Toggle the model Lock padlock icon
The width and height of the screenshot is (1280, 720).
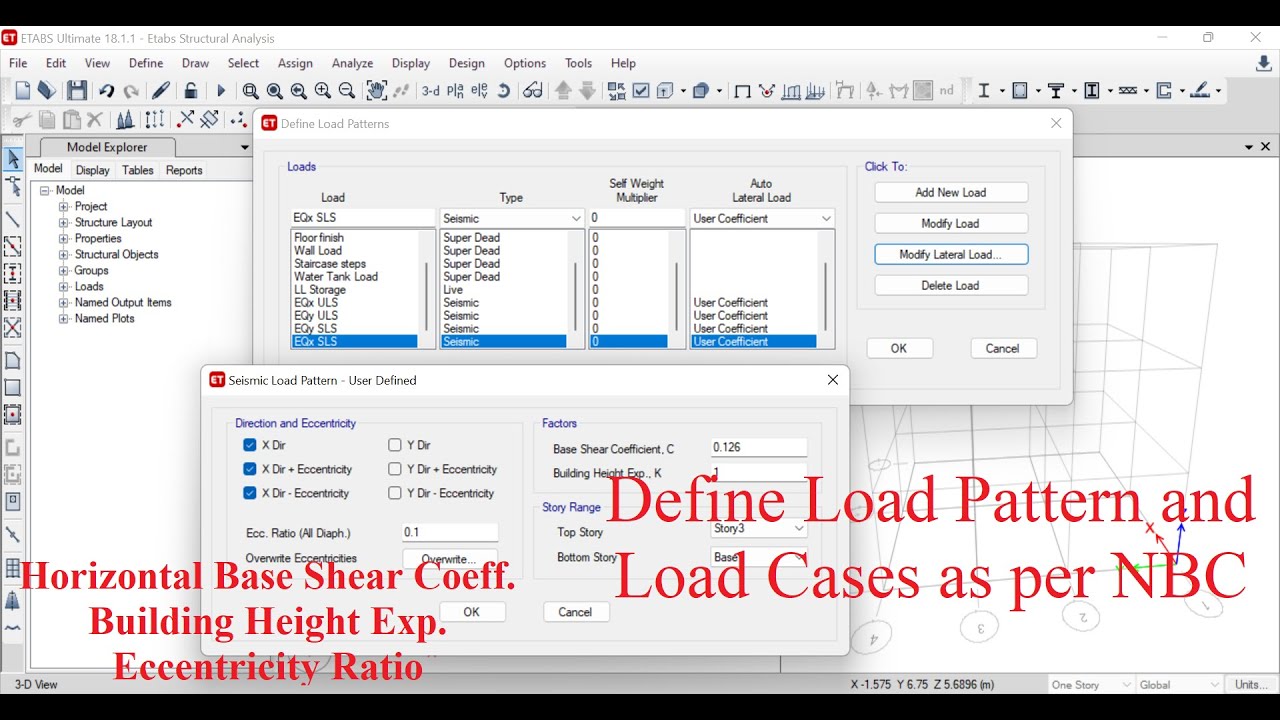[x=190, y=90]
